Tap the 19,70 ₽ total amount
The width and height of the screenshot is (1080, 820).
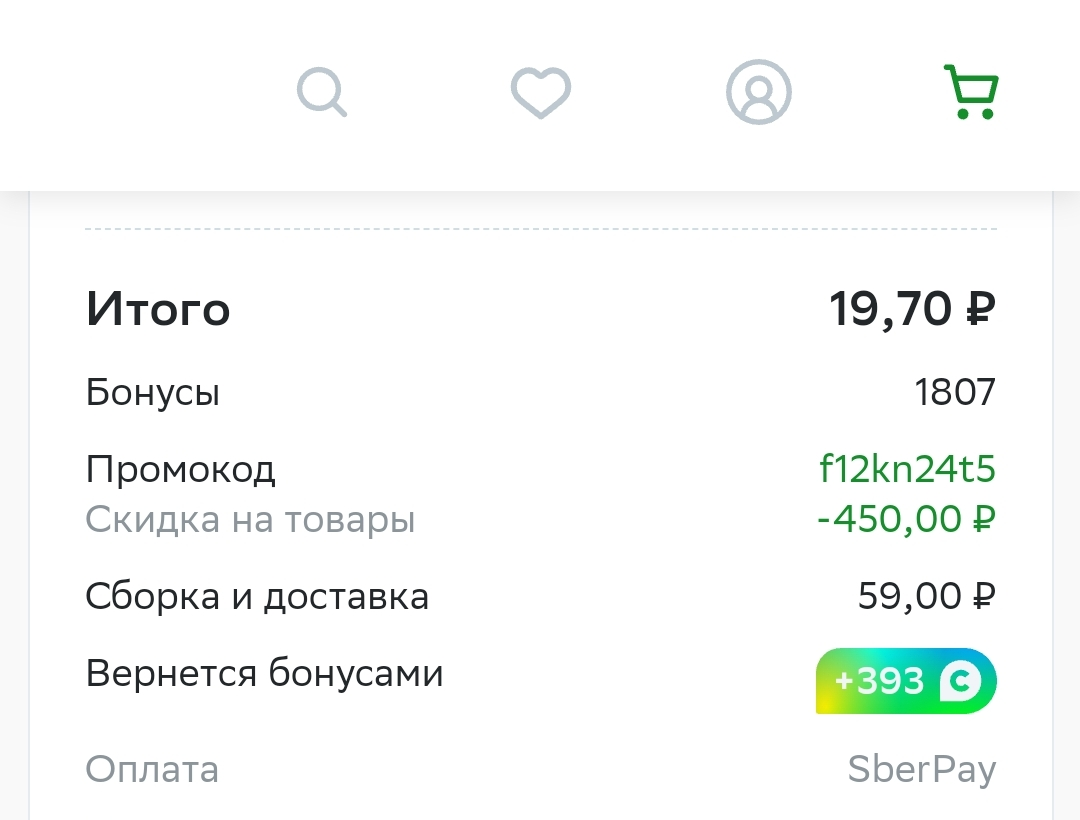point(912,309)
